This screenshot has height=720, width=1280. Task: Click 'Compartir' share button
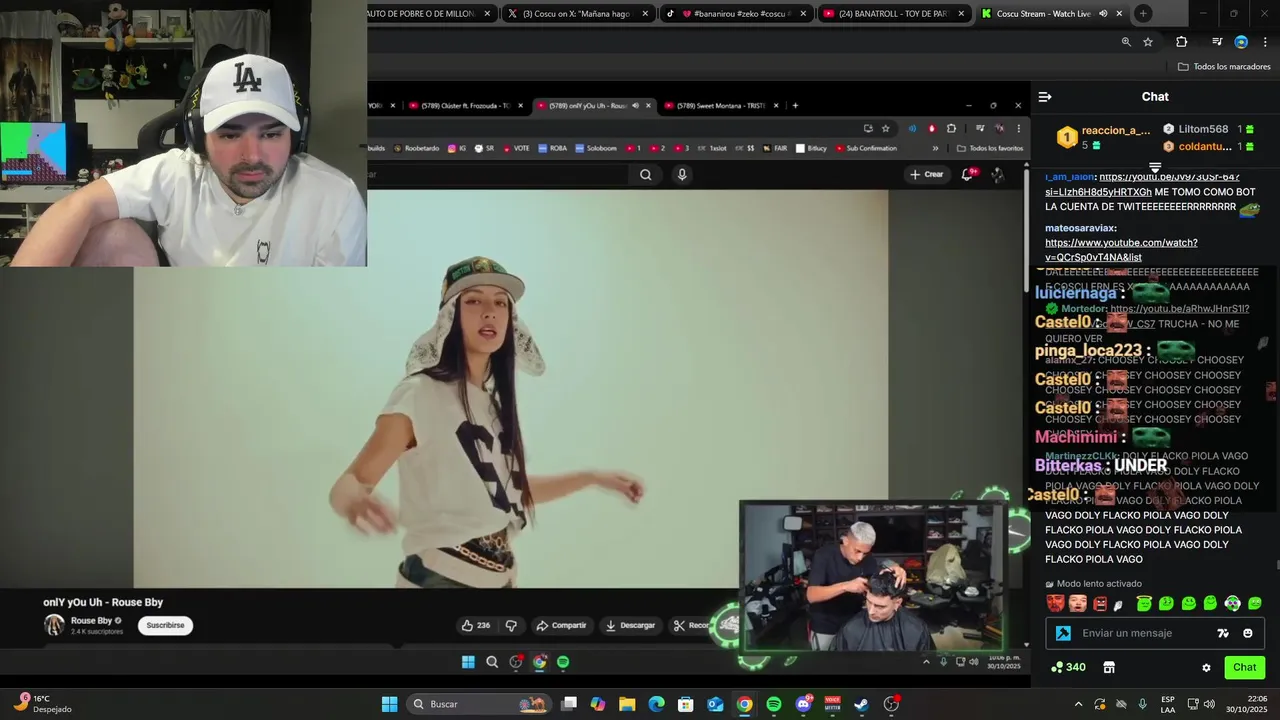(562, 626)
